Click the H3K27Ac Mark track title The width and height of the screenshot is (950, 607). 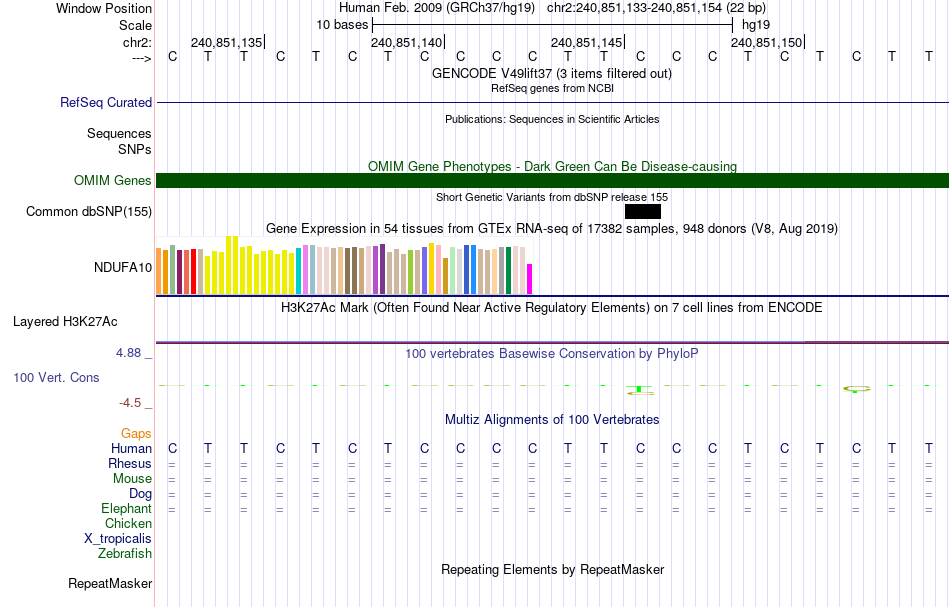pos(552,307)
